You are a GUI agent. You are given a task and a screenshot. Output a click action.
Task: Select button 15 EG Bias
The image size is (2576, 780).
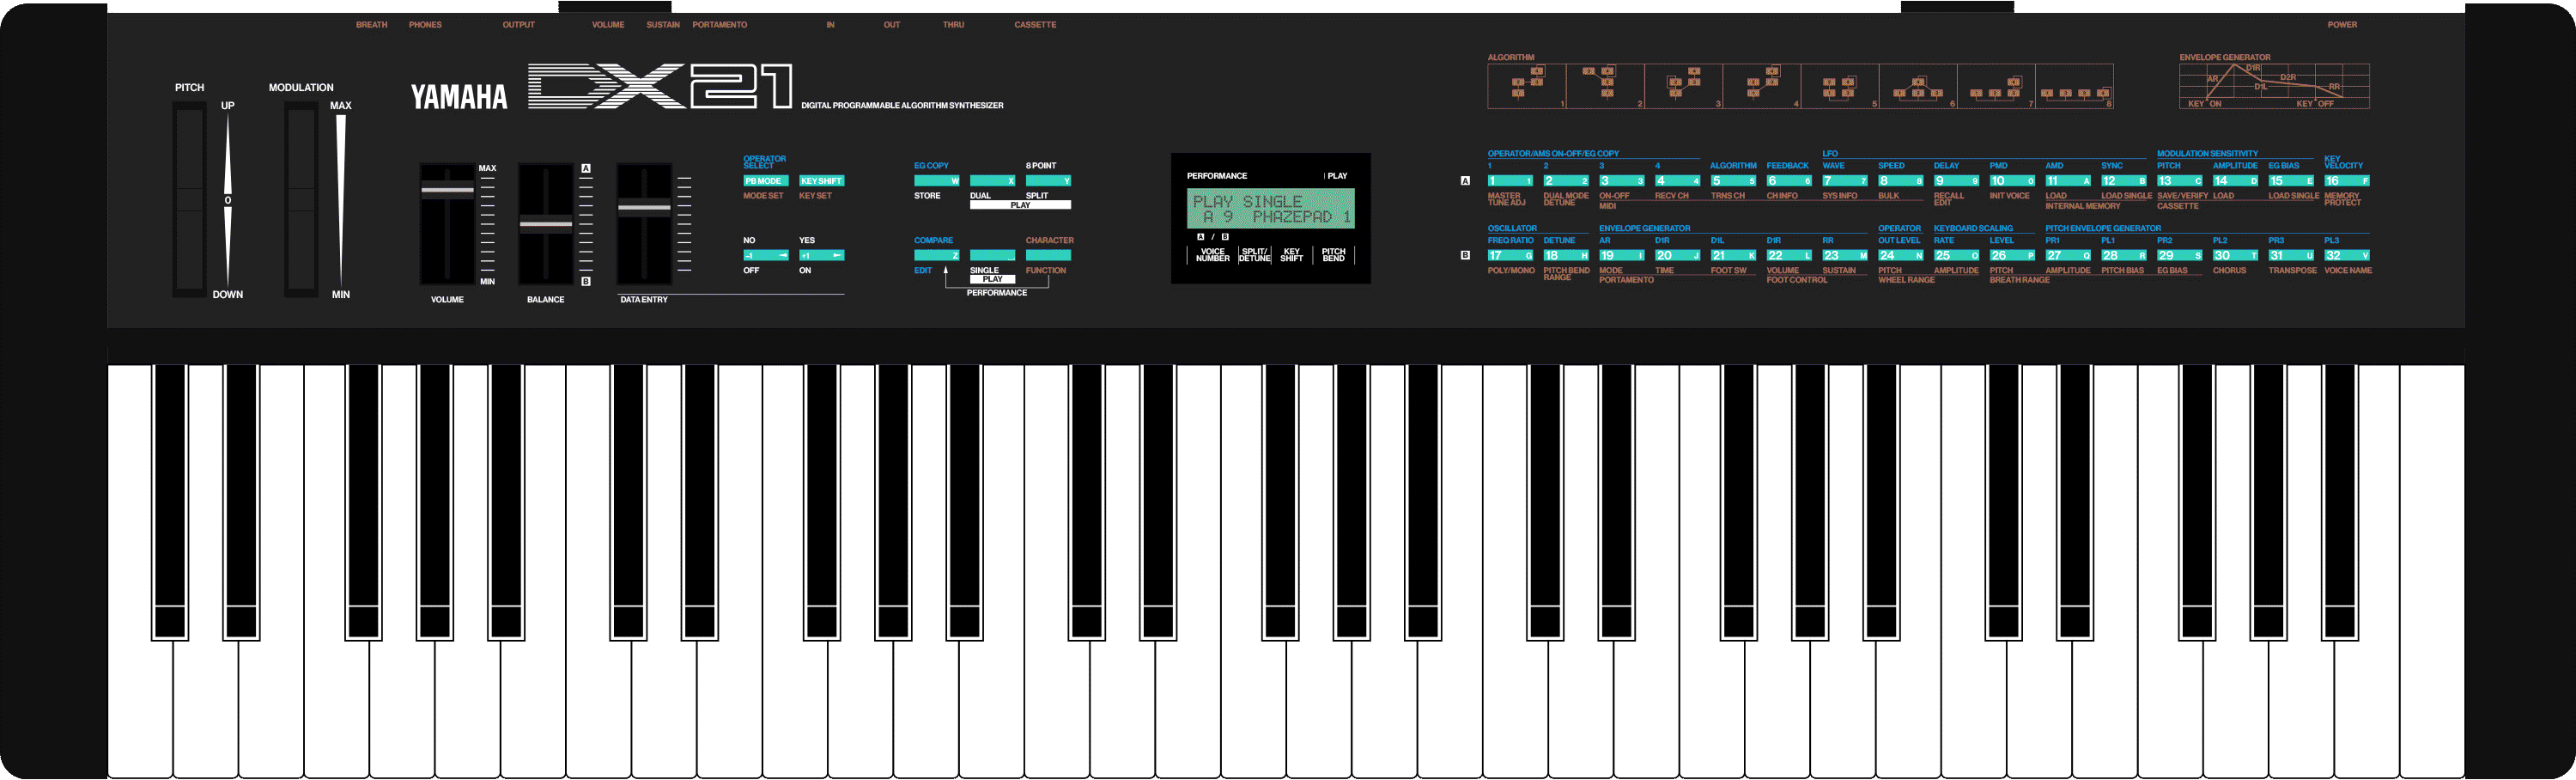pyautogui.click(x=2291, y=181)
